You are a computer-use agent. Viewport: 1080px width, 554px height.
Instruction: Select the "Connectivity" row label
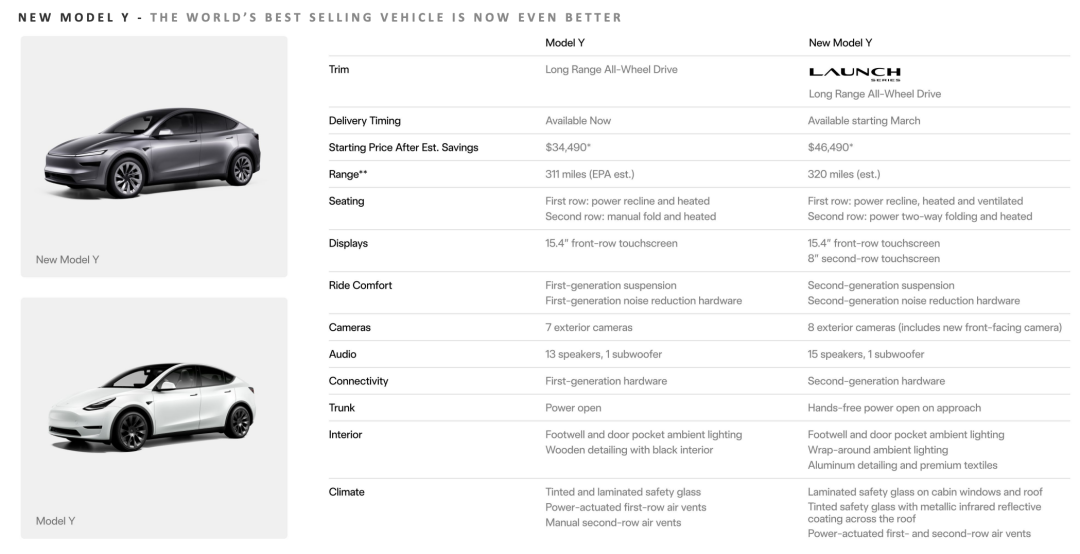(358, 381)
